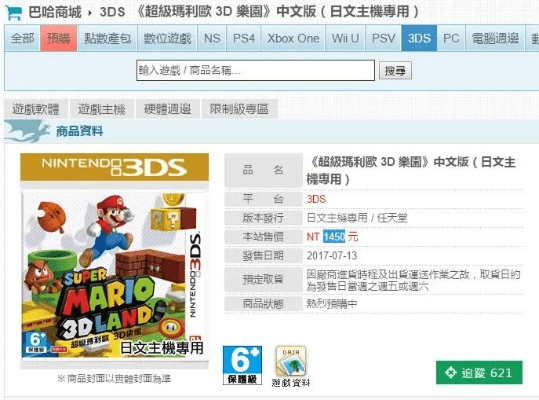Focus the game name search field
539x400 pixels.
pos(255,70)
